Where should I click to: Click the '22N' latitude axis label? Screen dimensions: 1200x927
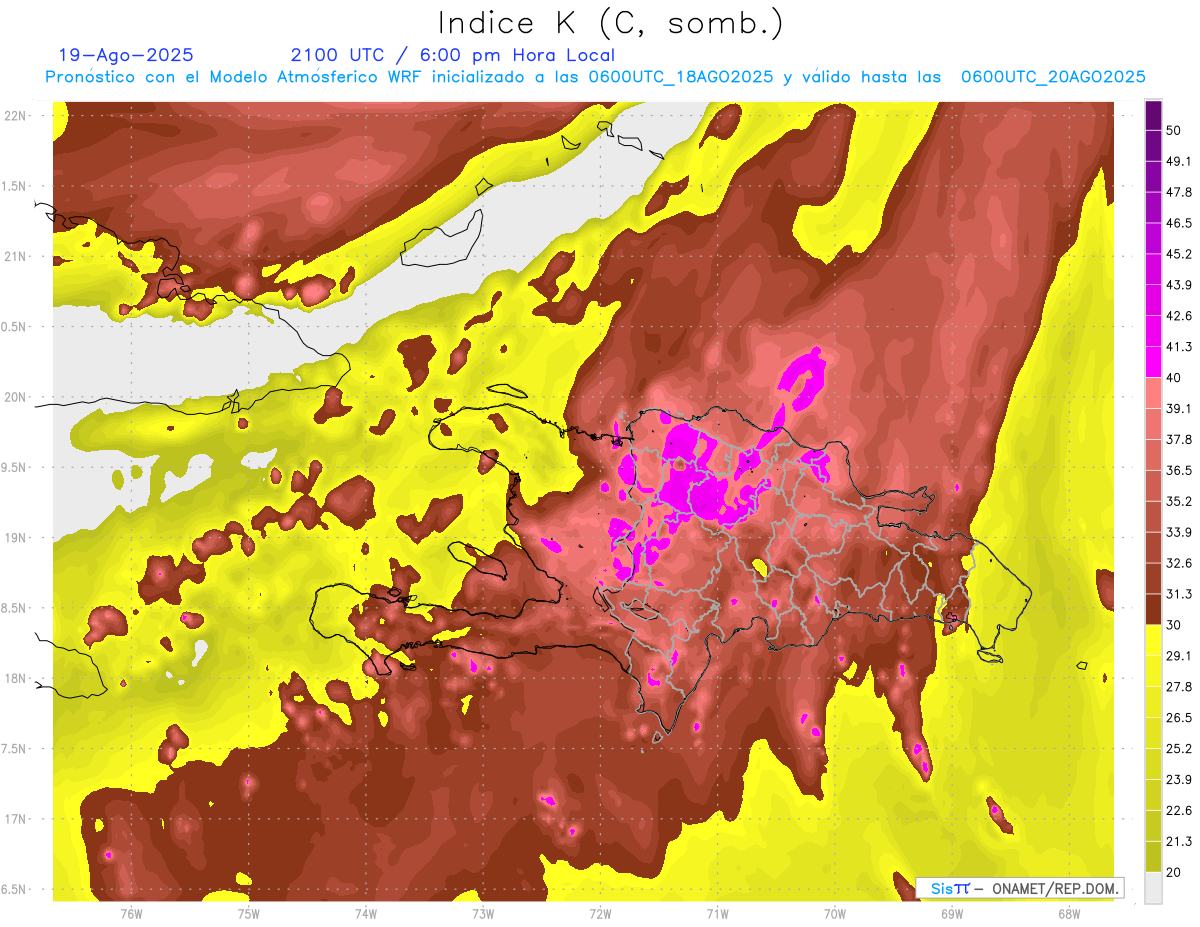tap(15, 116)
